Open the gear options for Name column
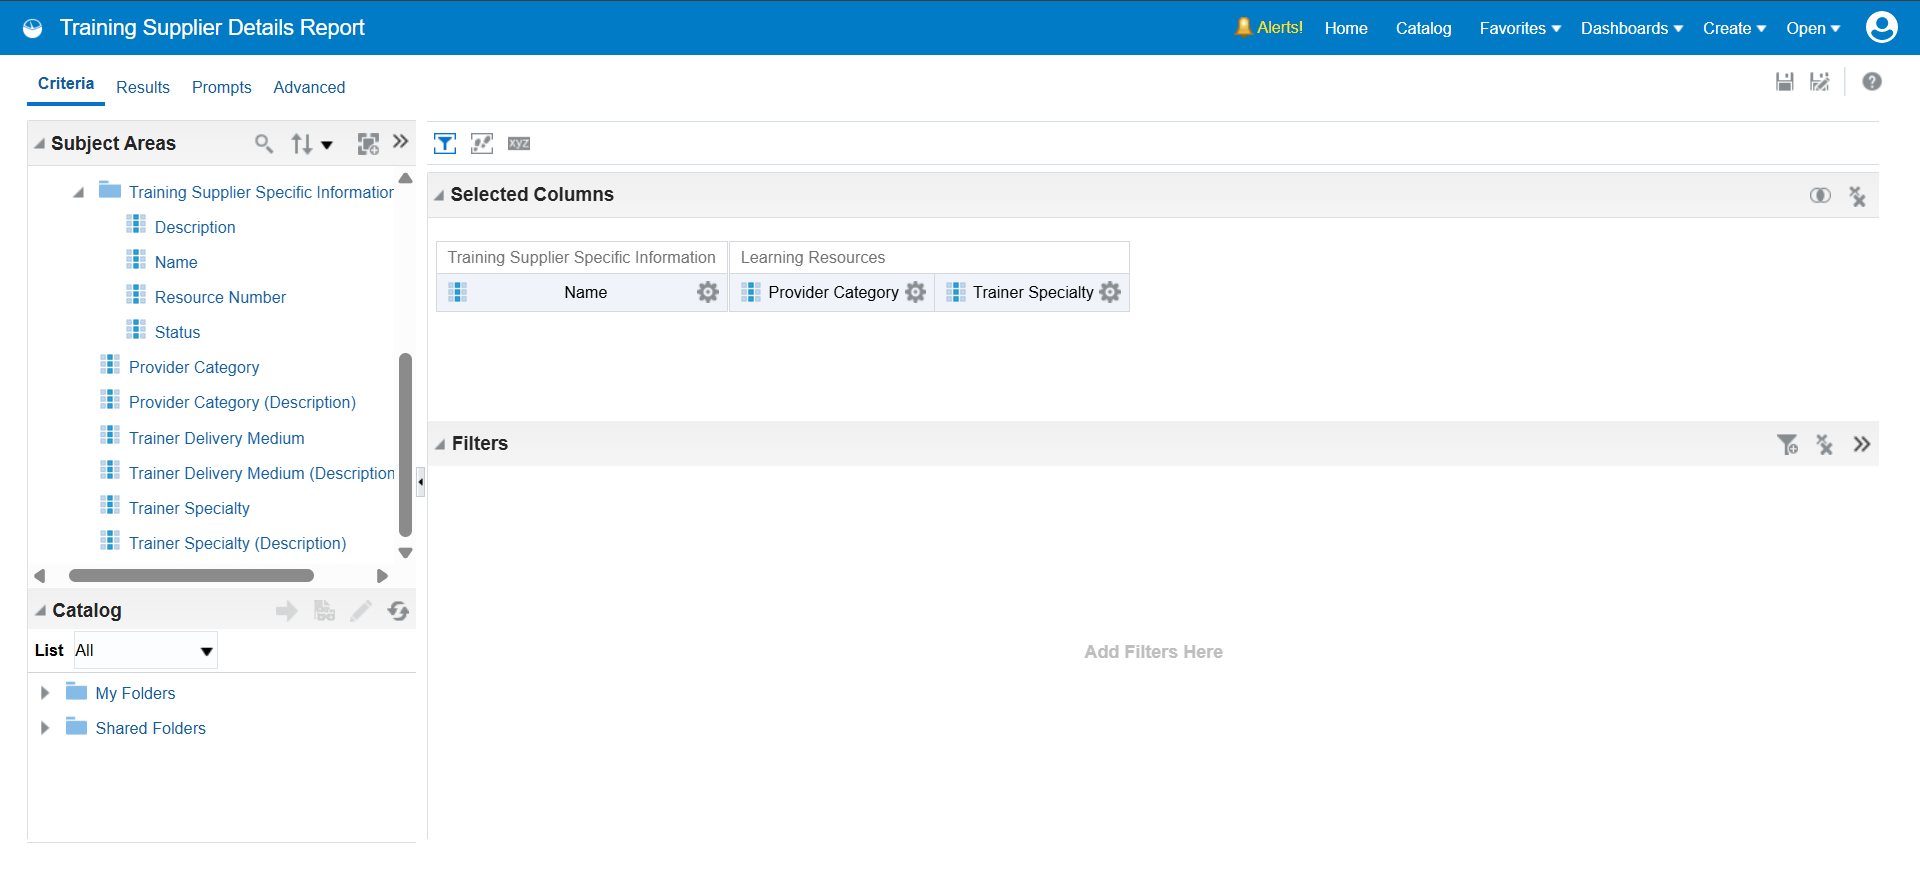The width and height of the screenshot is (1920, 878). [708, 292]
